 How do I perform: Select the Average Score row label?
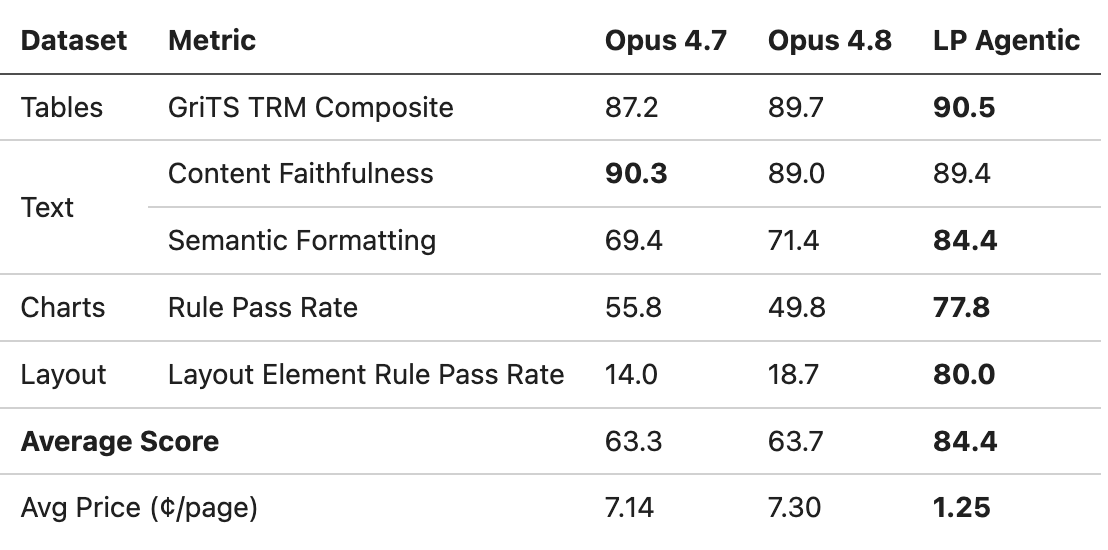tap(119, 441)
